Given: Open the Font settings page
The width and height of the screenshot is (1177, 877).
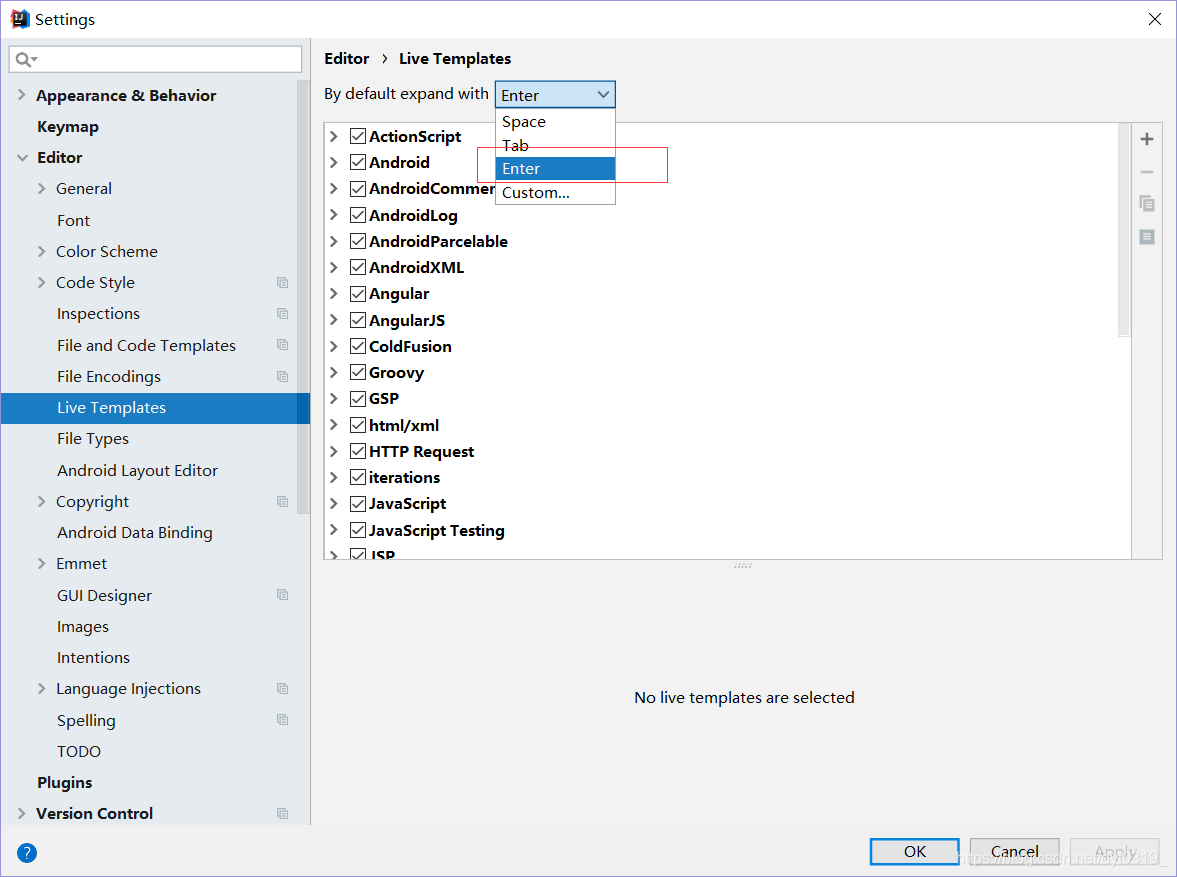Looking at the screenshot, I should click(x=73, y=221).
